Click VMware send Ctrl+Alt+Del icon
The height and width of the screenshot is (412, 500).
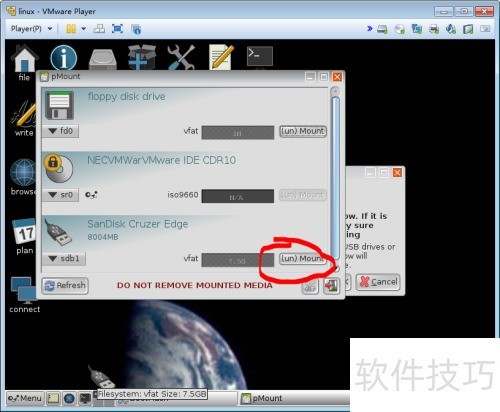[x=99, y=29]
